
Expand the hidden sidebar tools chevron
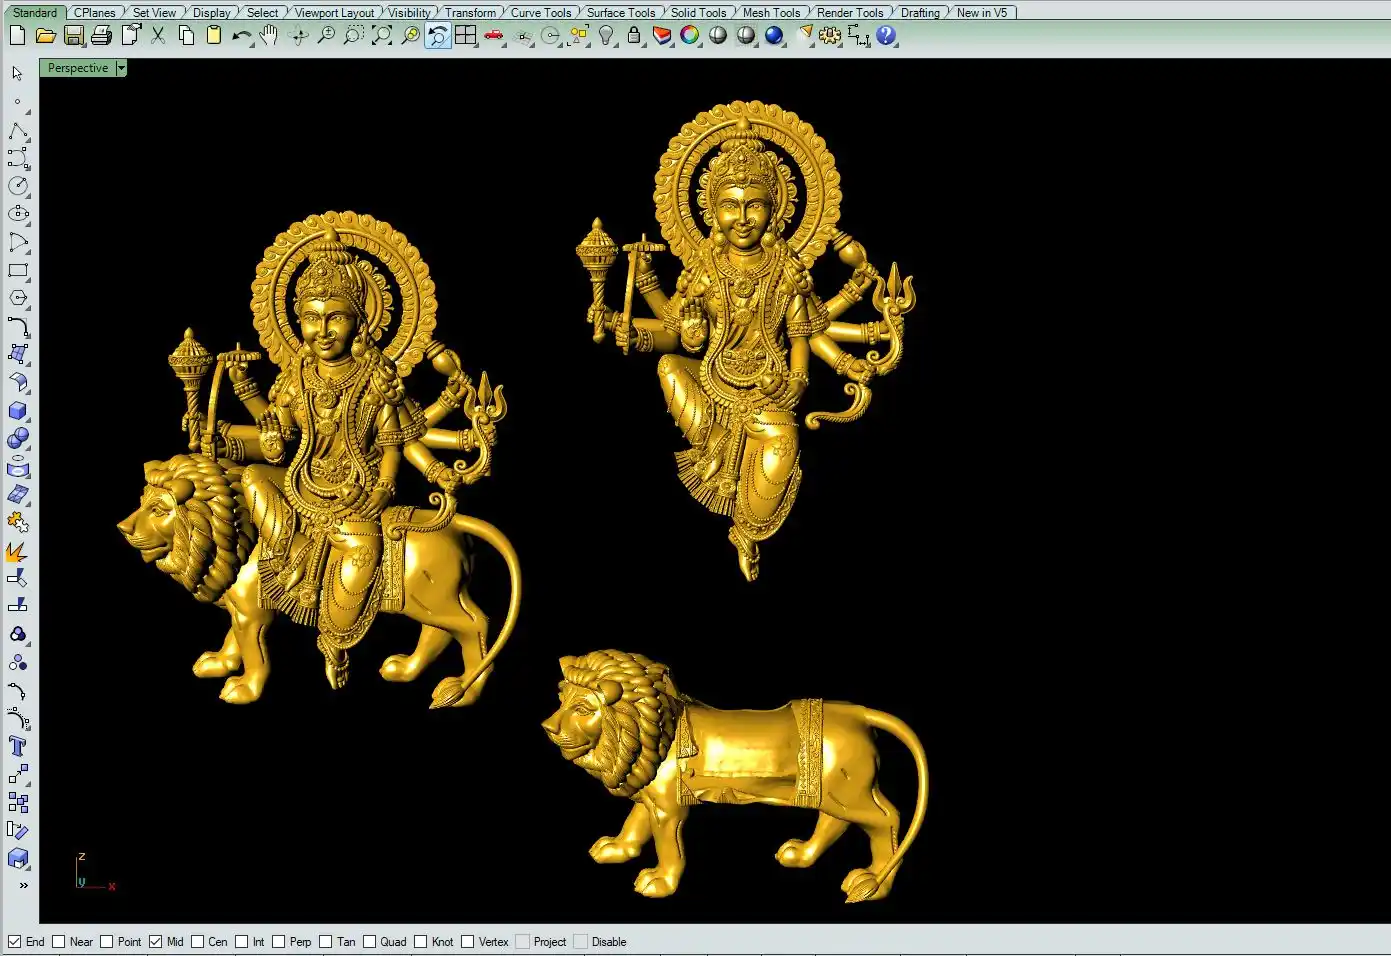(23, 885)
